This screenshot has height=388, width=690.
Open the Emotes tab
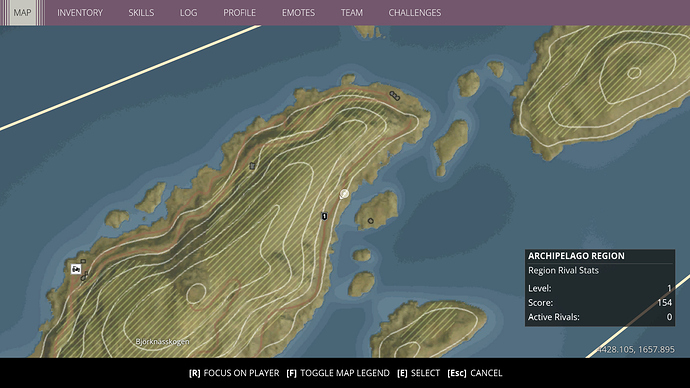[298, 13]
